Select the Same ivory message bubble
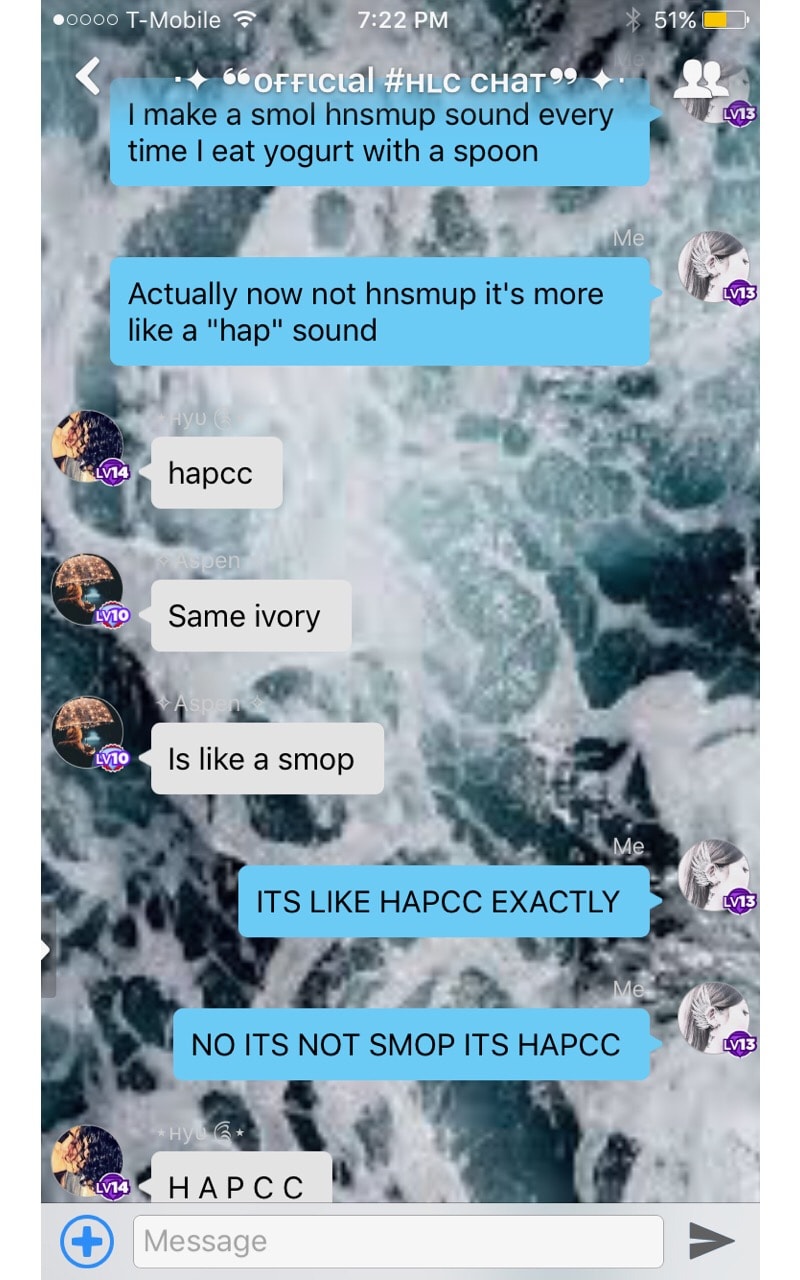This screenshot has width=800, height=1280. click(251, 616)
